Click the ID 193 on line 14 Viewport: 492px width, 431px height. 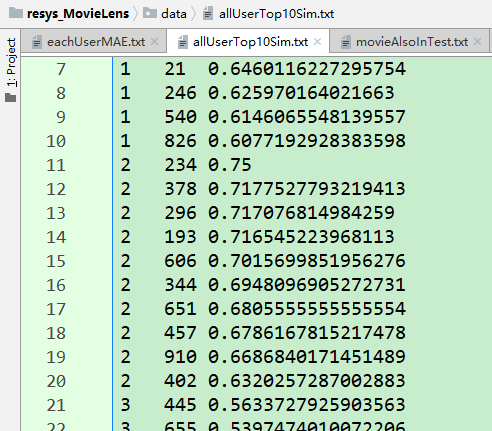(180, 237)
